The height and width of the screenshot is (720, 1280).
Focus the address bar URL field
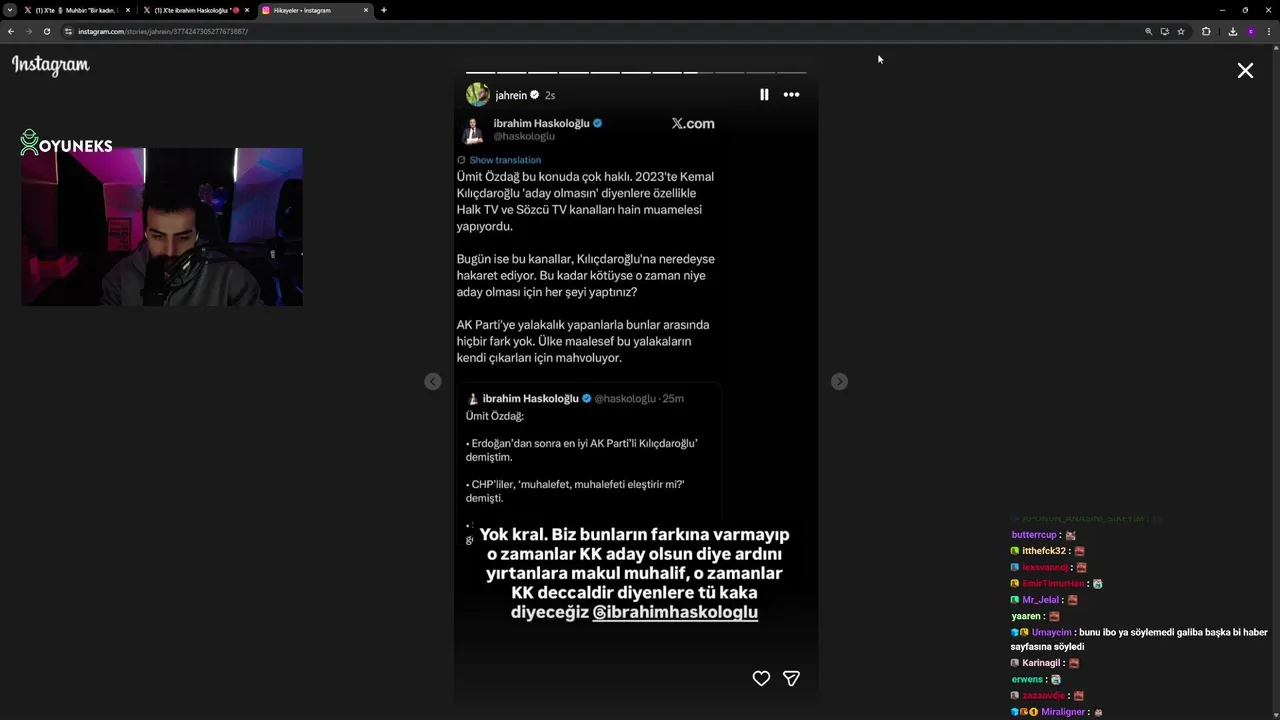coord(600,31)
